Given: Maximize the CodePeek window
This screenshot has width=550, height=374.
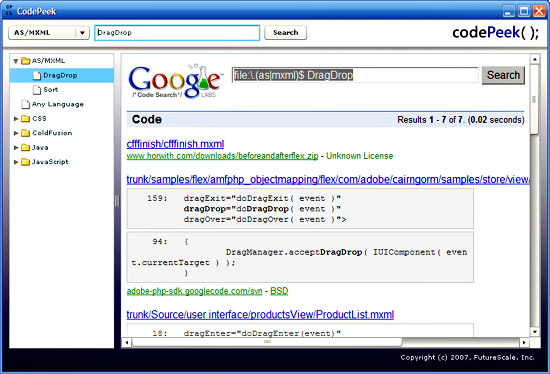Looking at the screenshot, I should click(524, 11).
